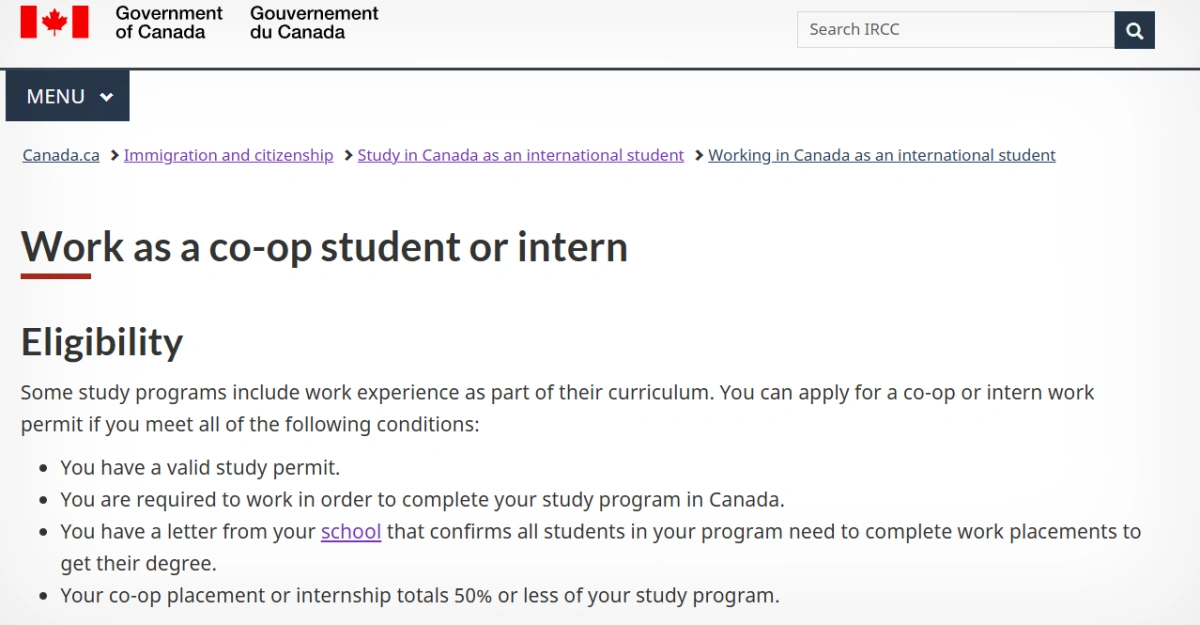This screenshot has width=1200, height=625.
Task: Click chevron before Immigration and citizenship breadcrumb
Action: [115, 155]
